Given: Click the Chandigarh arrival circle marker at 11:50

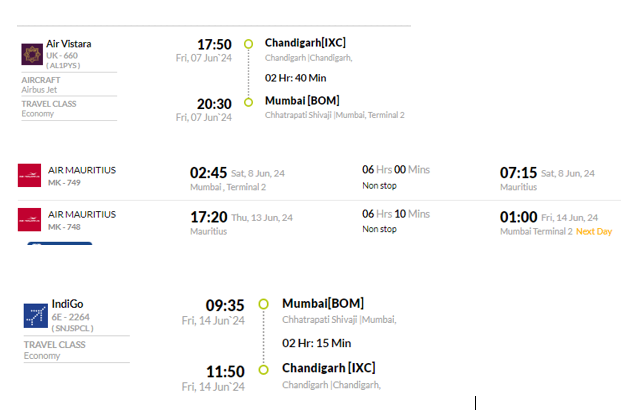Looking at the screenshot, I should (263, 370).
